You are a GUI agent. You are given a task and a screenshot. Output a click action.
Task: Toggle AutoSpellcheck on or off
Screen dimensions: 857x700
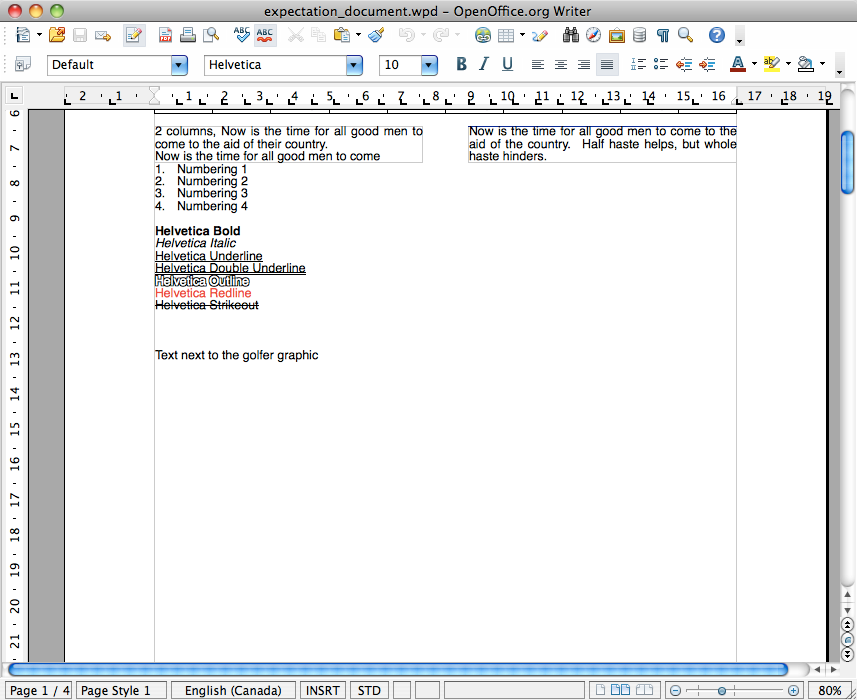click(265, 36)
